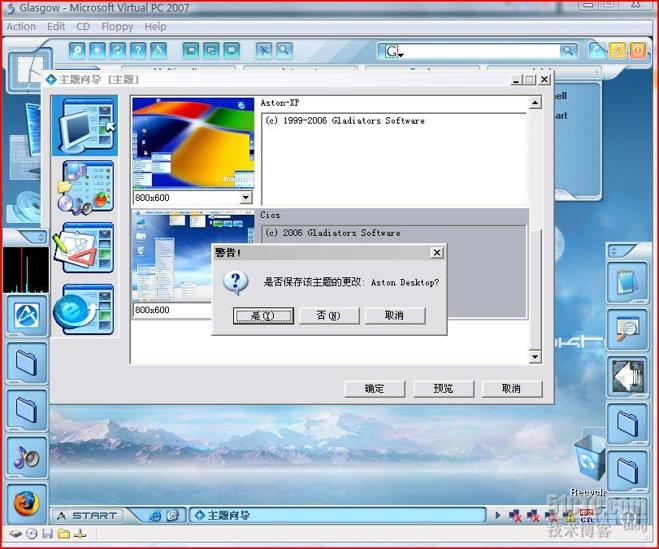
Task: Click the yellow key icon at the top right
Action: [617, 51]
